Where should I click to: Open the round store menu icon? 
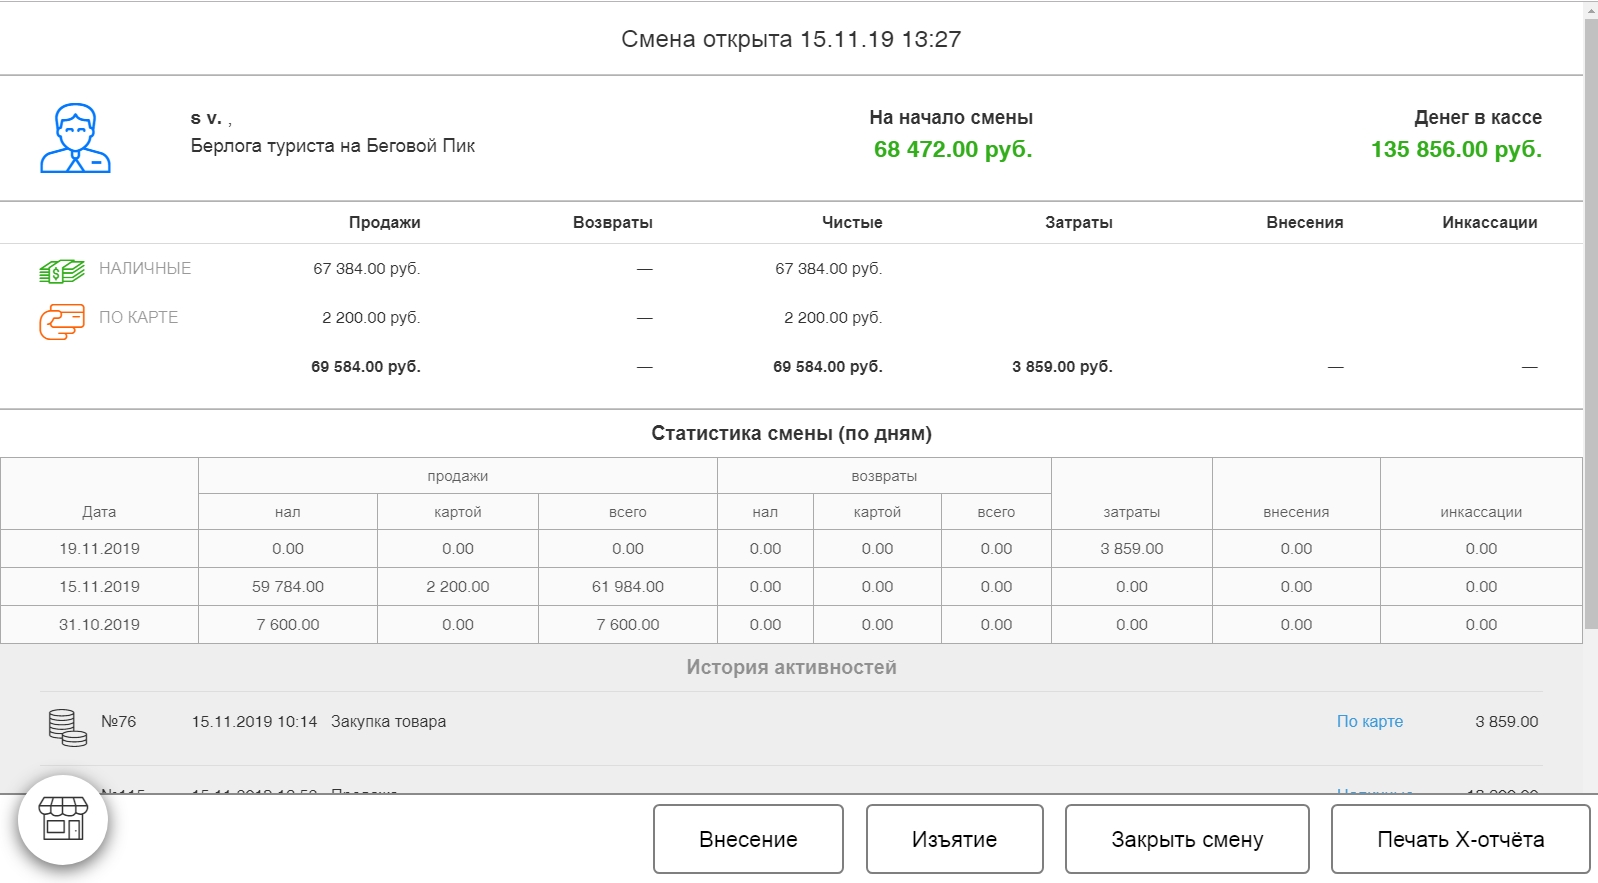[x=63, y=820]
